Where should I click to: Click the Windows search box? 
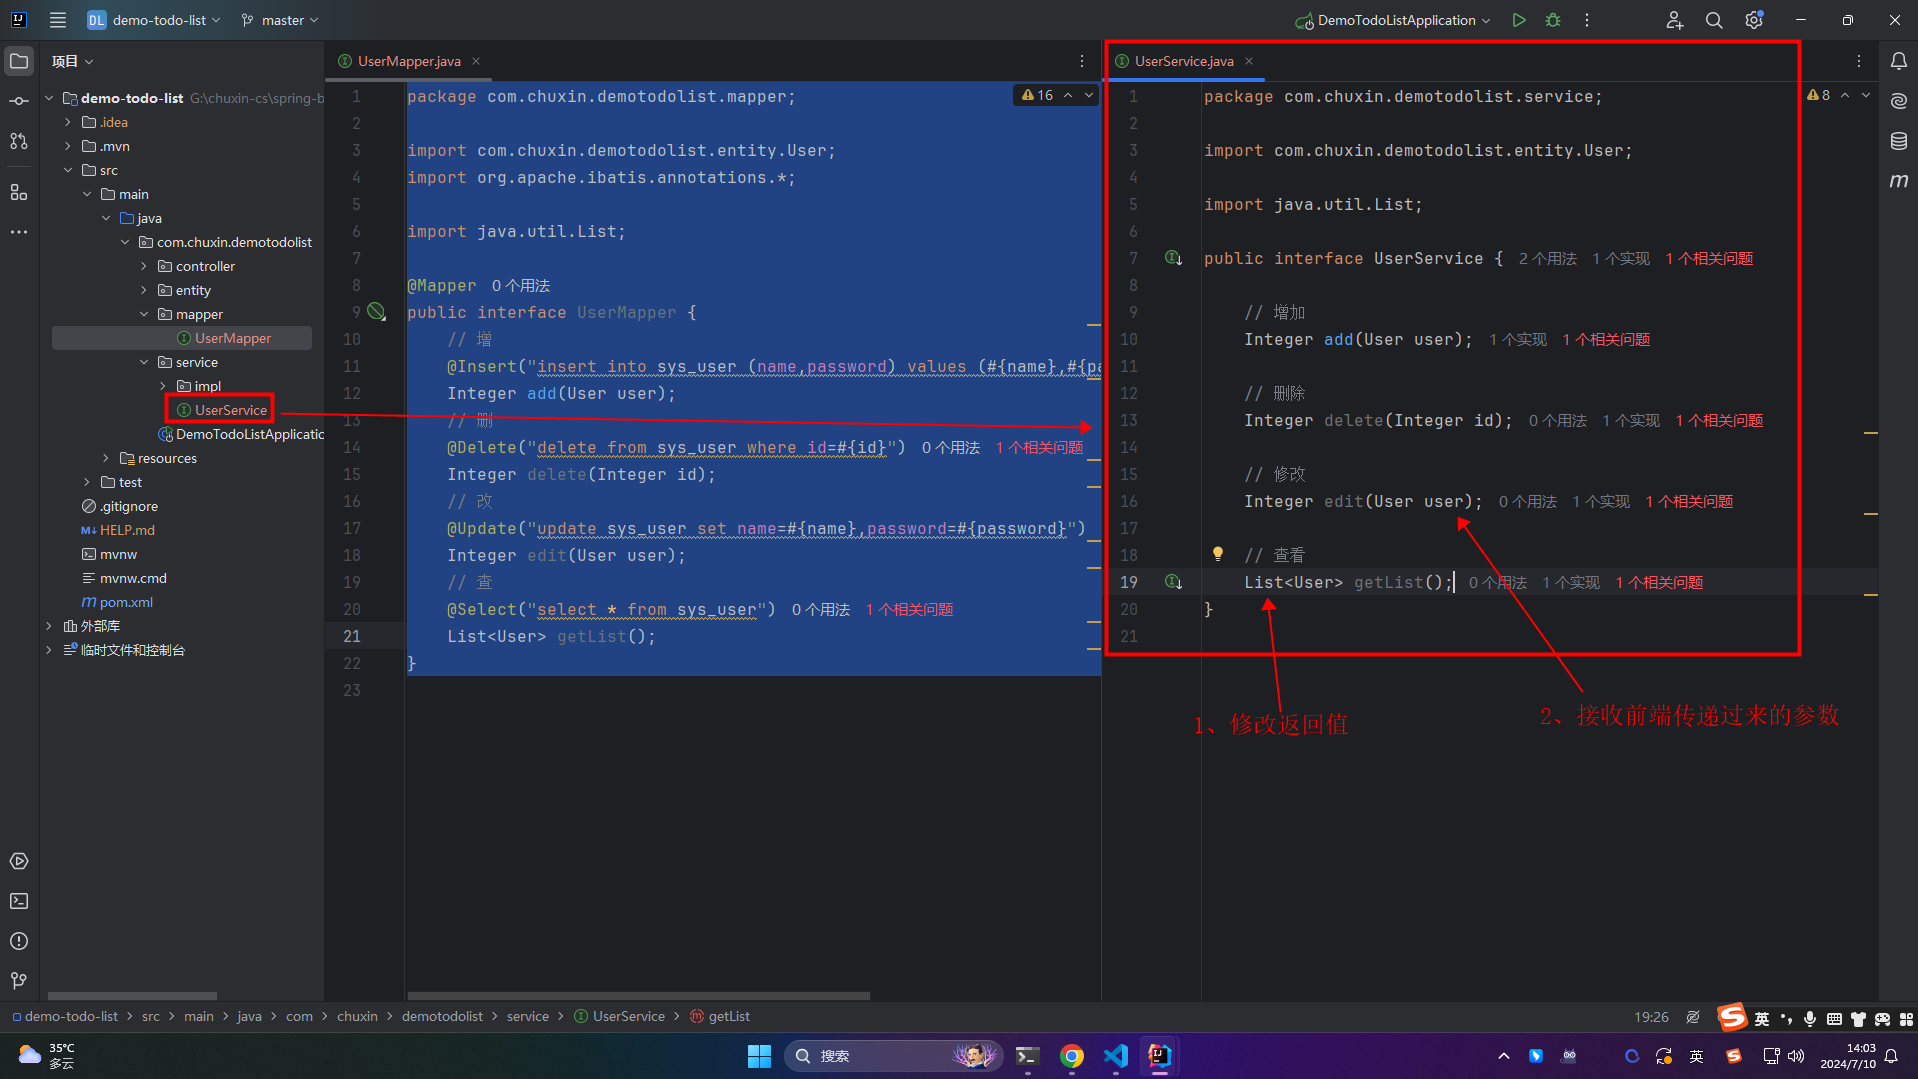click(892, 1056)
